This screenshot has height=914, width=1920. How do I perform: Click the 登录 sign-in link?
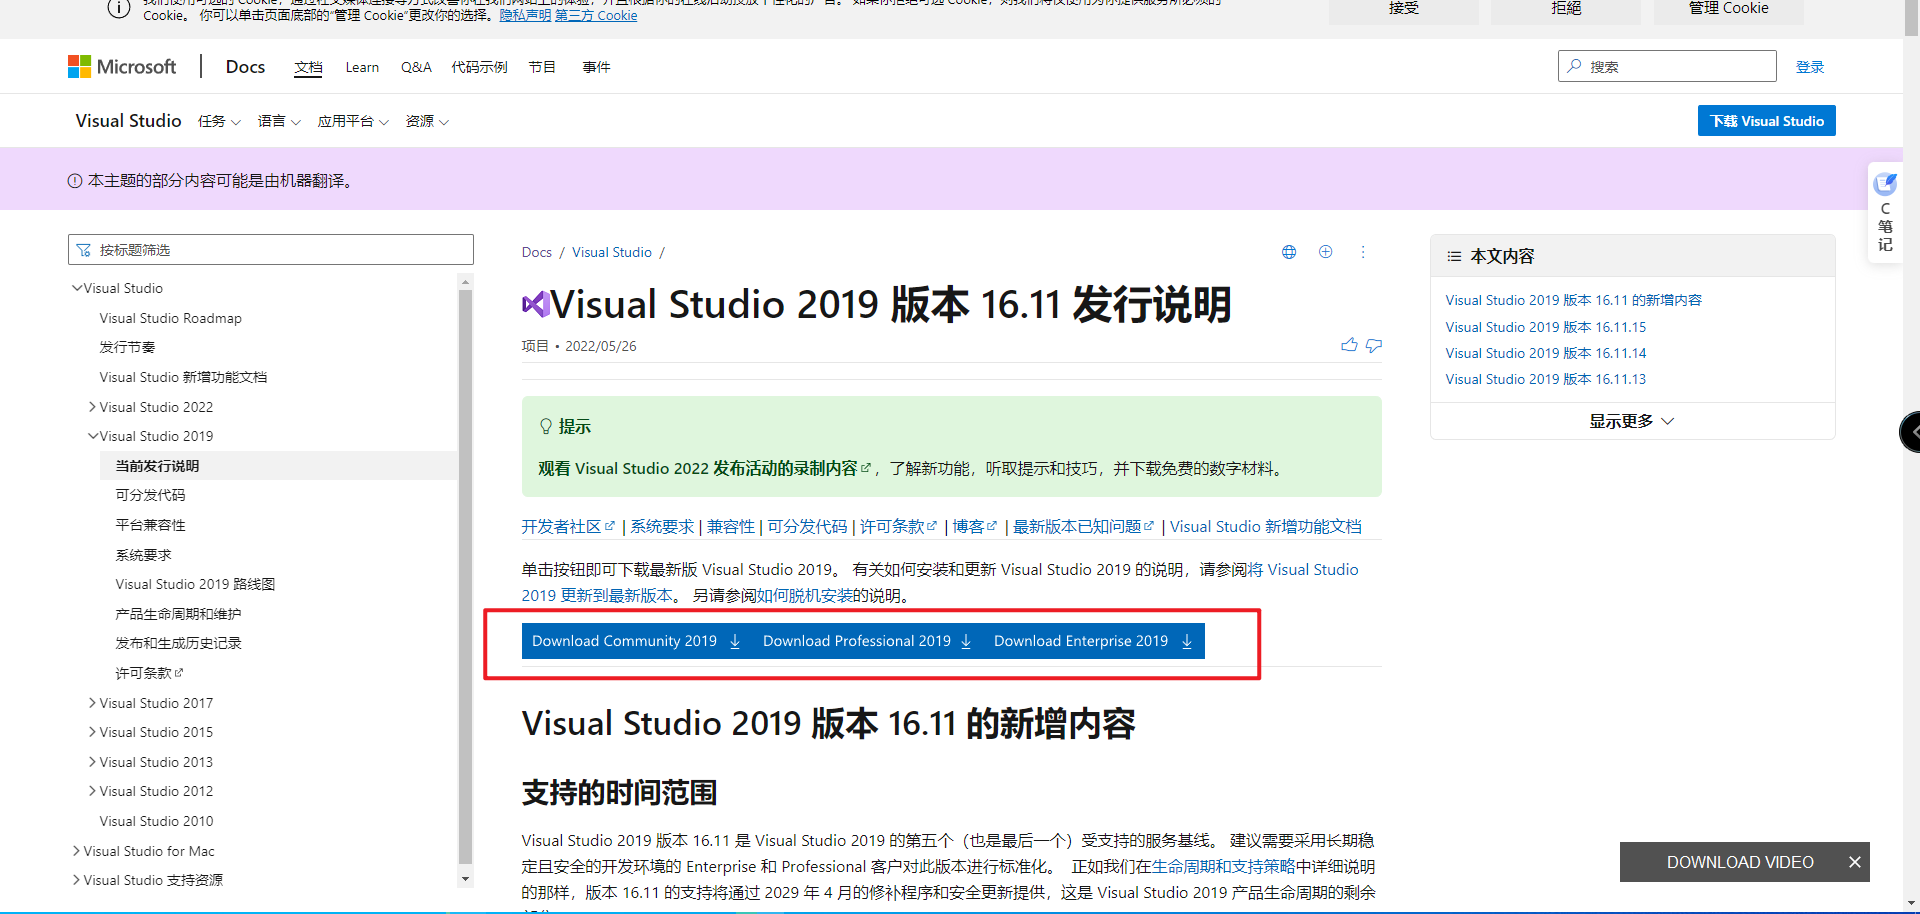[x=1810, y=67]
